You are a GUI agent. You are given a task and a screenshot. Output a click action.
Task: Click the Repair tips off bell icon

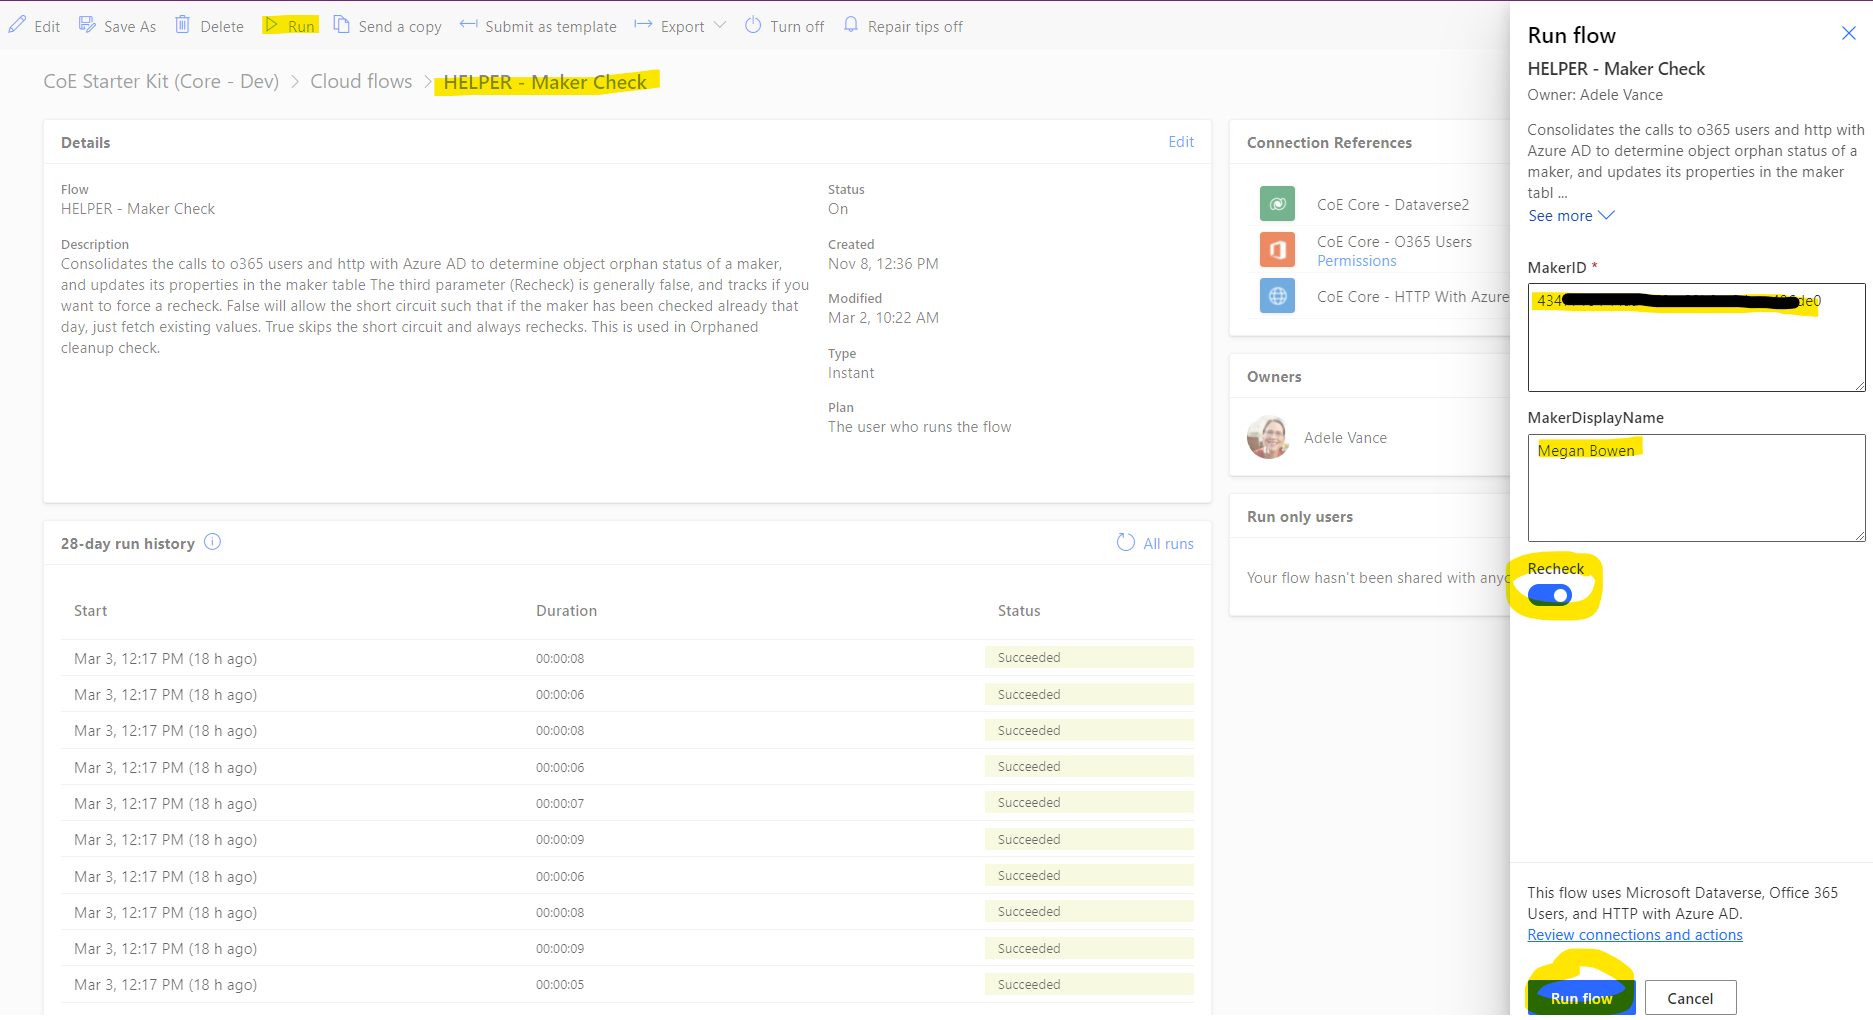[851, 25]
